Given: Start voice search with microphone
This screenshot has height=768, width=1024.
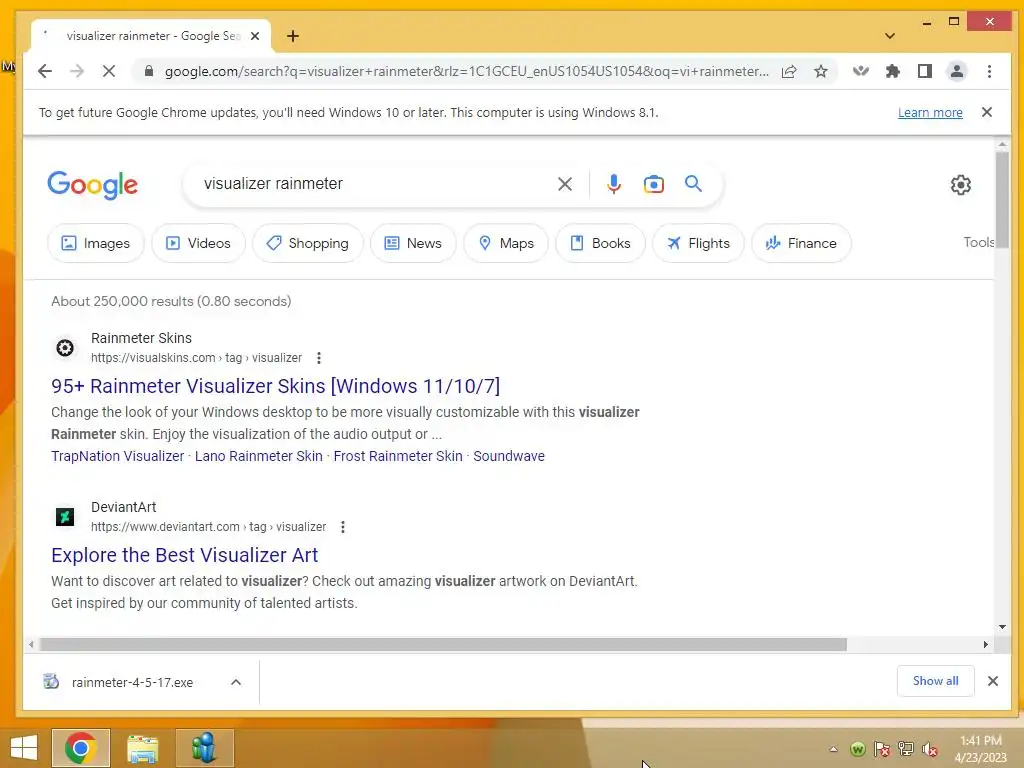Looking at the screenshot, I should coord(613,184).
